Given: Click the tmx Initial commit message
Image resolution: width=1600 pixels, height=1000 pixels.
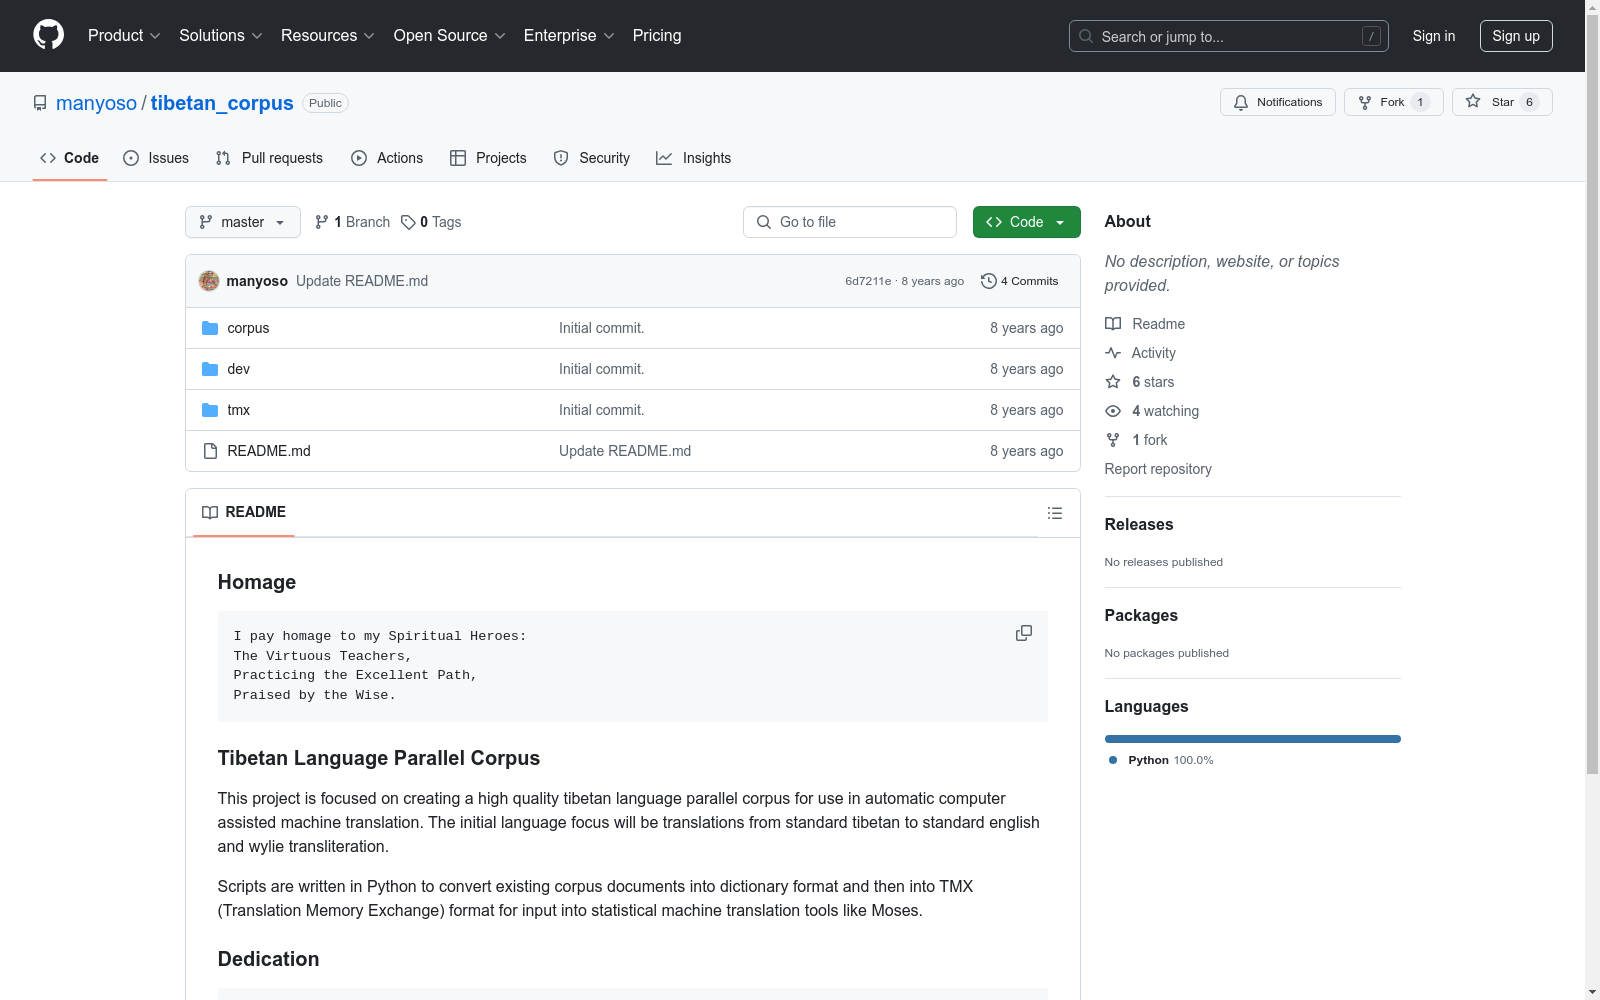Looking at the screenshot, I should click(x=601, y=410).
